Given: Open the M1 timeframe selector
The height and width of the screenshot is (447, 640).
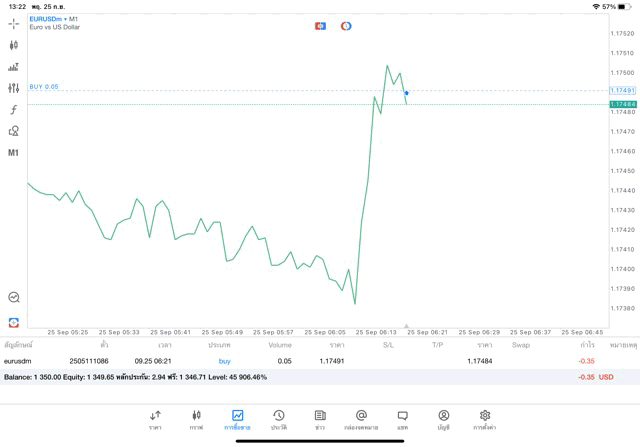Looking at the screenshot, I should tap(13, 153).
